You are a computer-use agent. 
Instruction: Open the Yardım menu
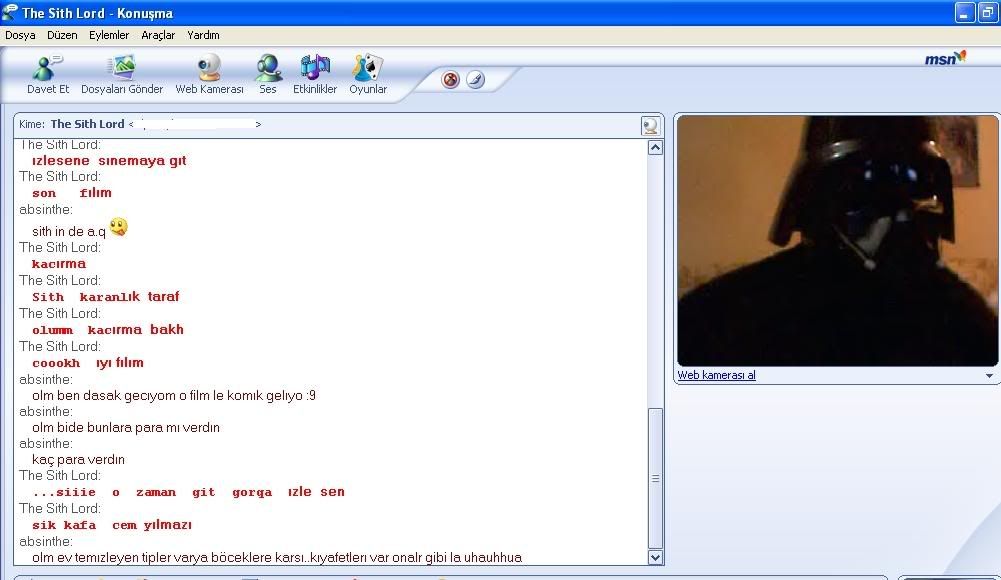204,35
